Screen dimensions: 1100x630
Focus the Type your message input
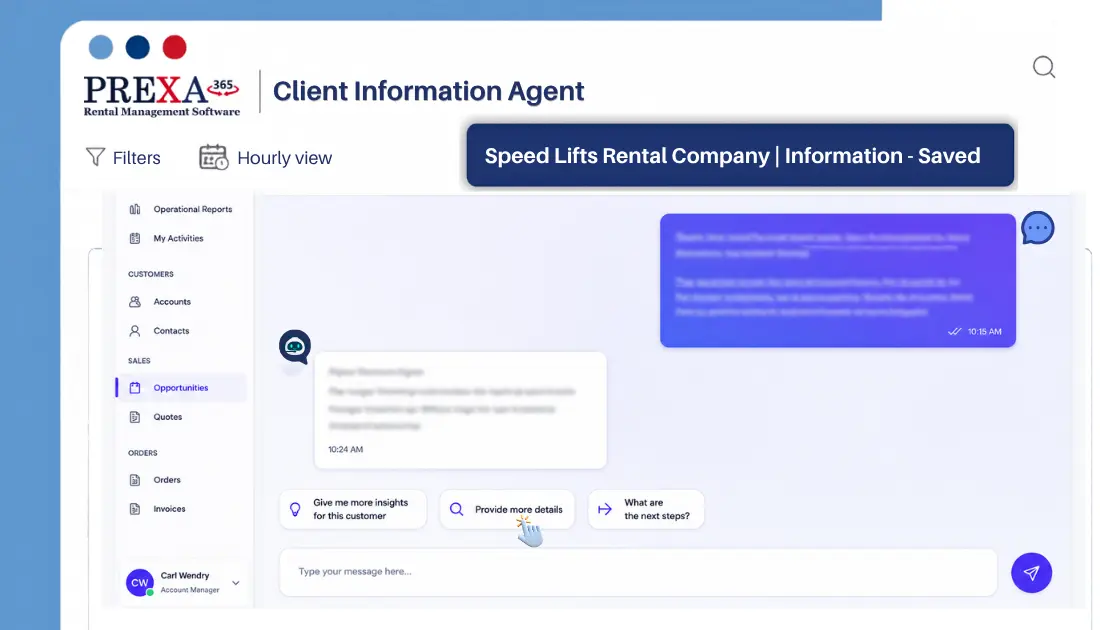638,572
